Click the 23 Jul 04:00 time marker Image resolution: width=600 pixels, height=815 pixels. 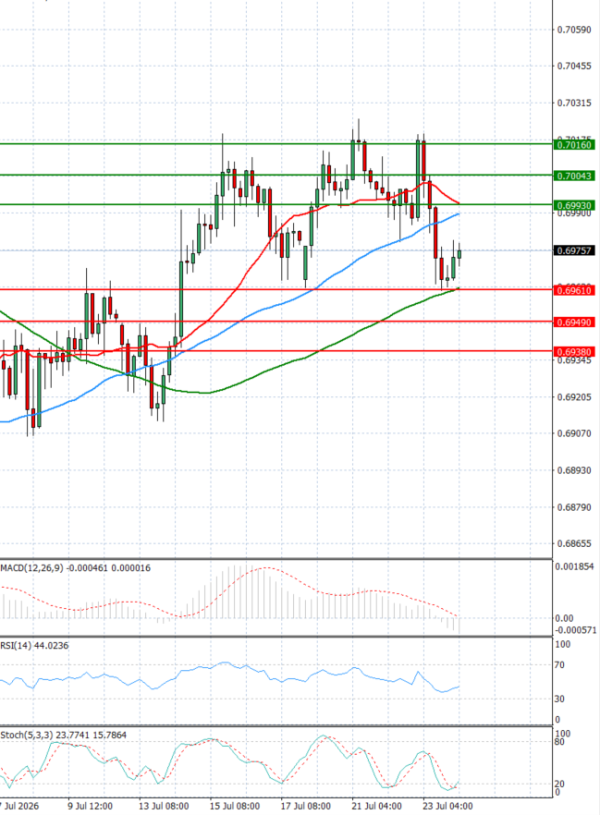click(x=448, y=806)
